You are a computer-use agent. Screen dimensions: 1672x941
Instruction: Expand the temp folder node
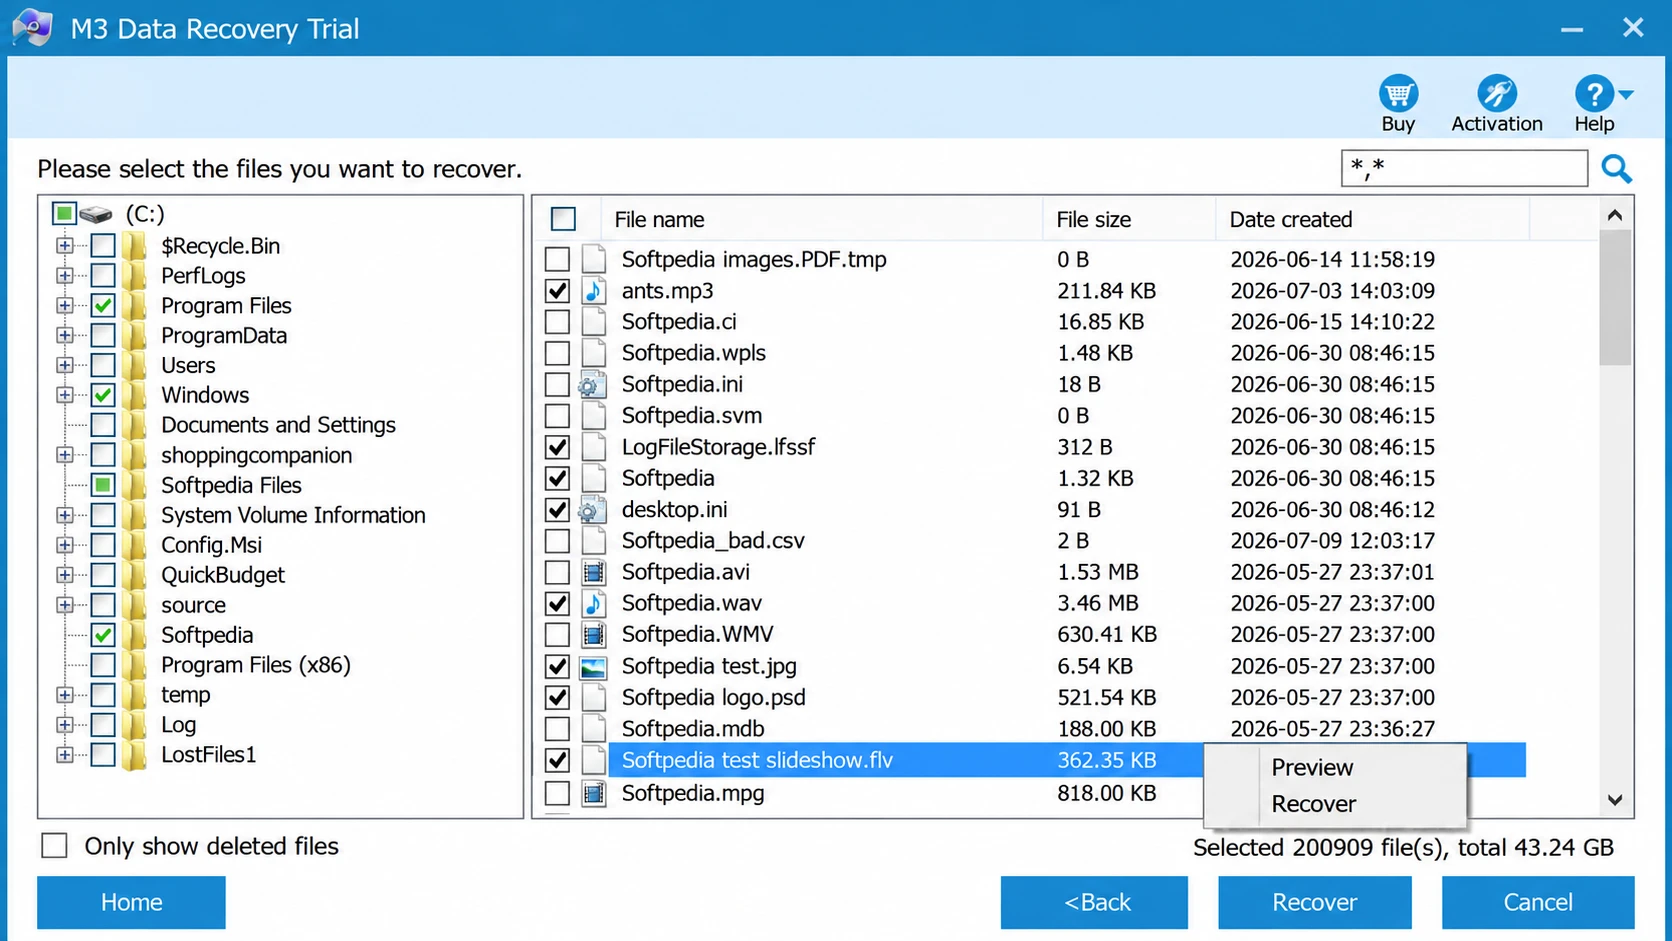65,695
